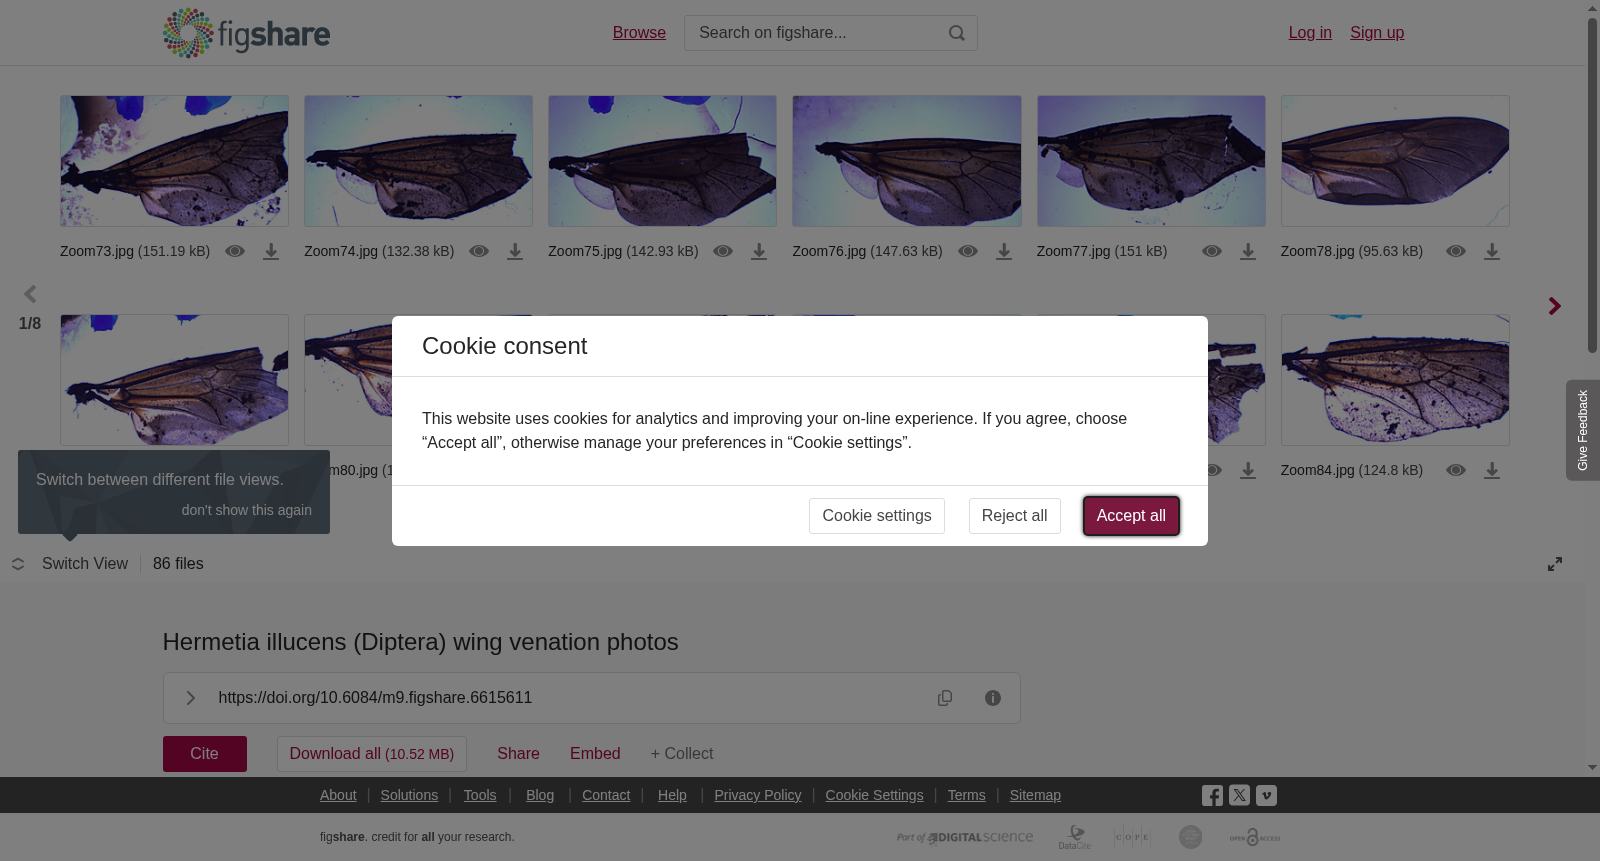Click + Collect
The image size is (1600, 861).
pyautogui.click(x=682, y=754)
